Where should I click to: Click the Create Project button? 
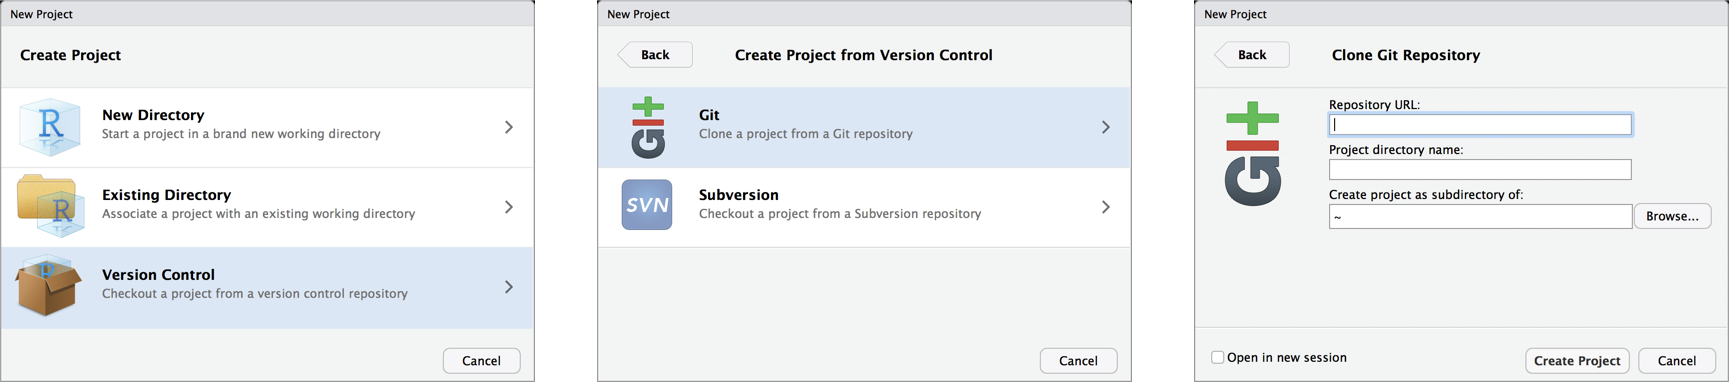click(1577, 361)
